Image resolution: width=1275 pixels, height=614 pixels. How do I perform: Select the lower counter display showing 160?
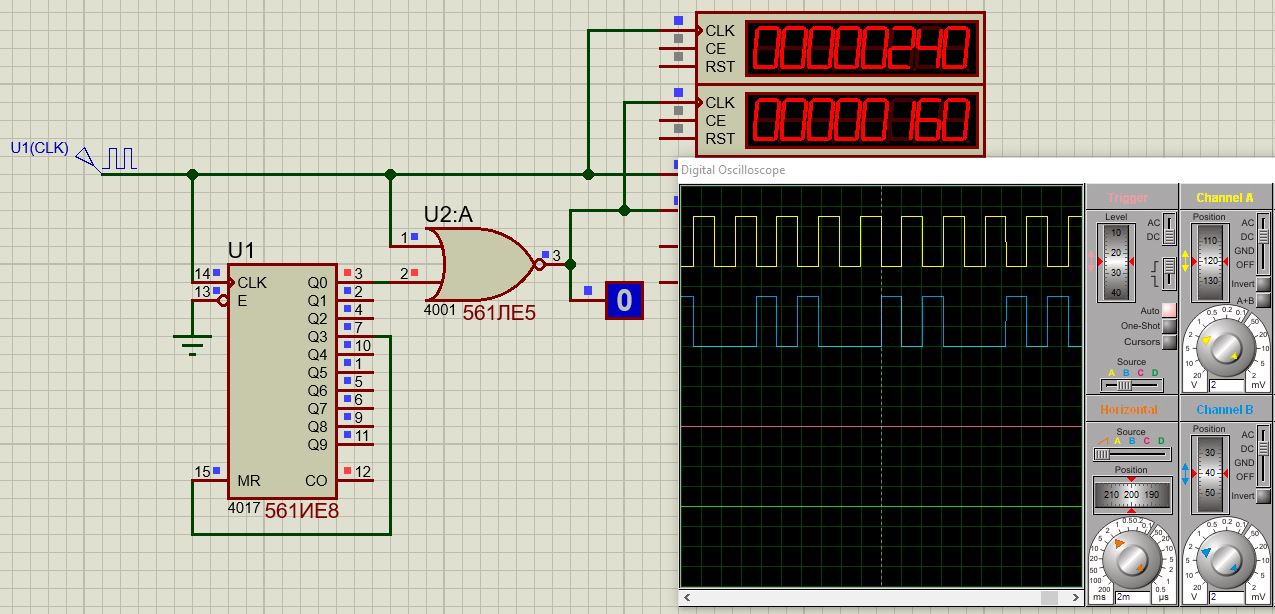[860, 120]
